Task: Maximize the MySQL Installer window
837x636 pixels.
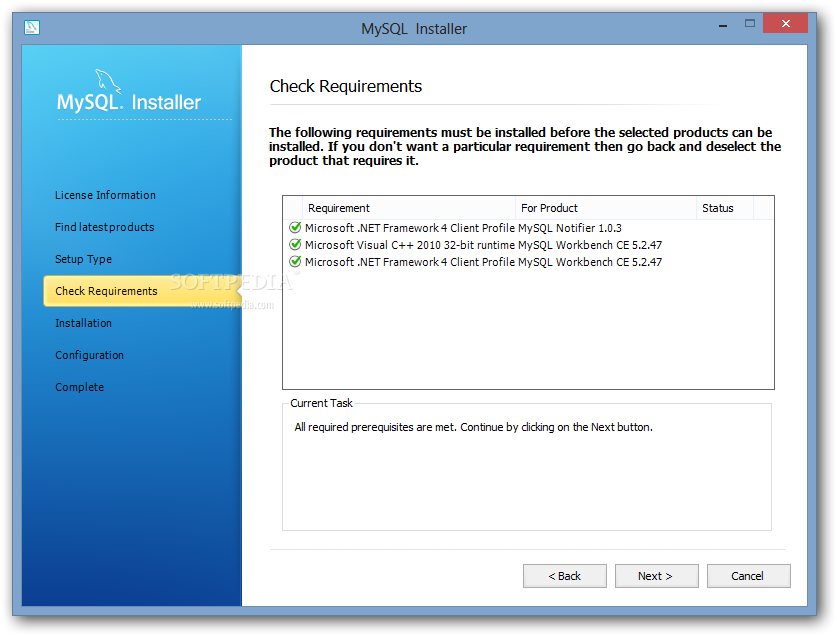Action: pyautogui.click(x=750, y=23)
